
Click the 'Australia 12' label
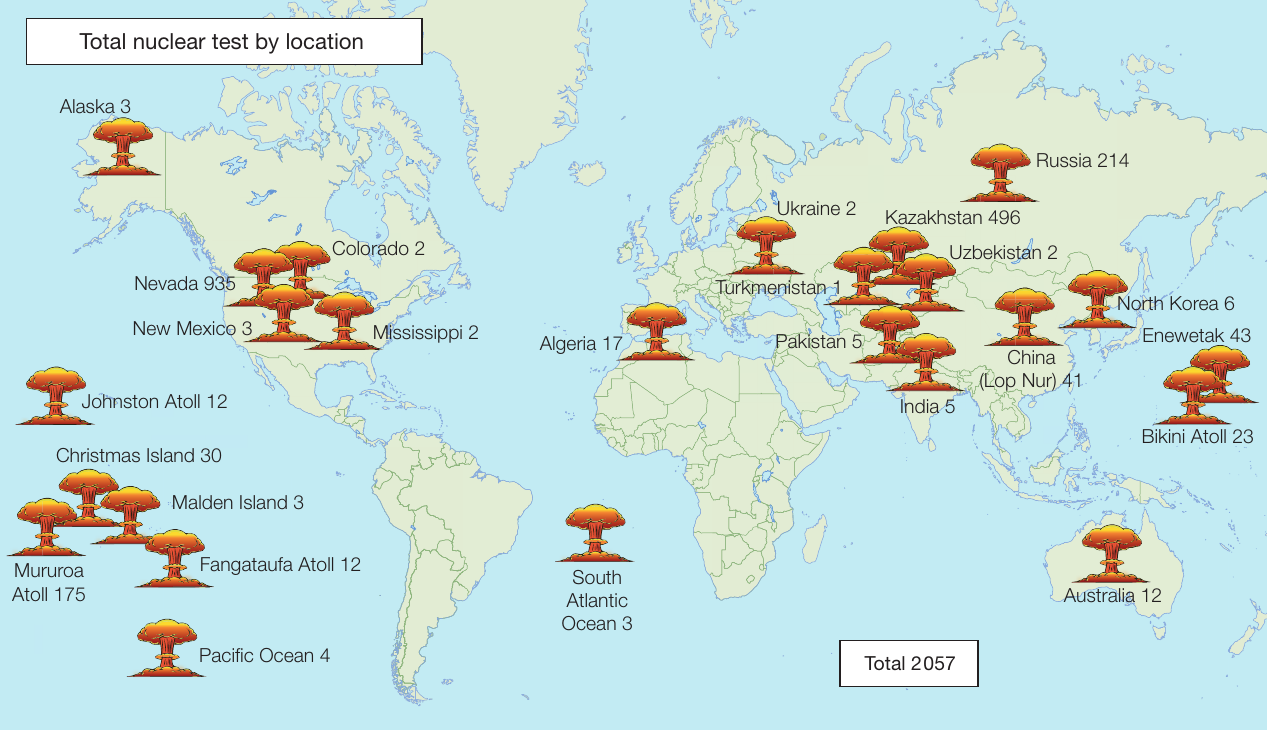(1112, 596)
